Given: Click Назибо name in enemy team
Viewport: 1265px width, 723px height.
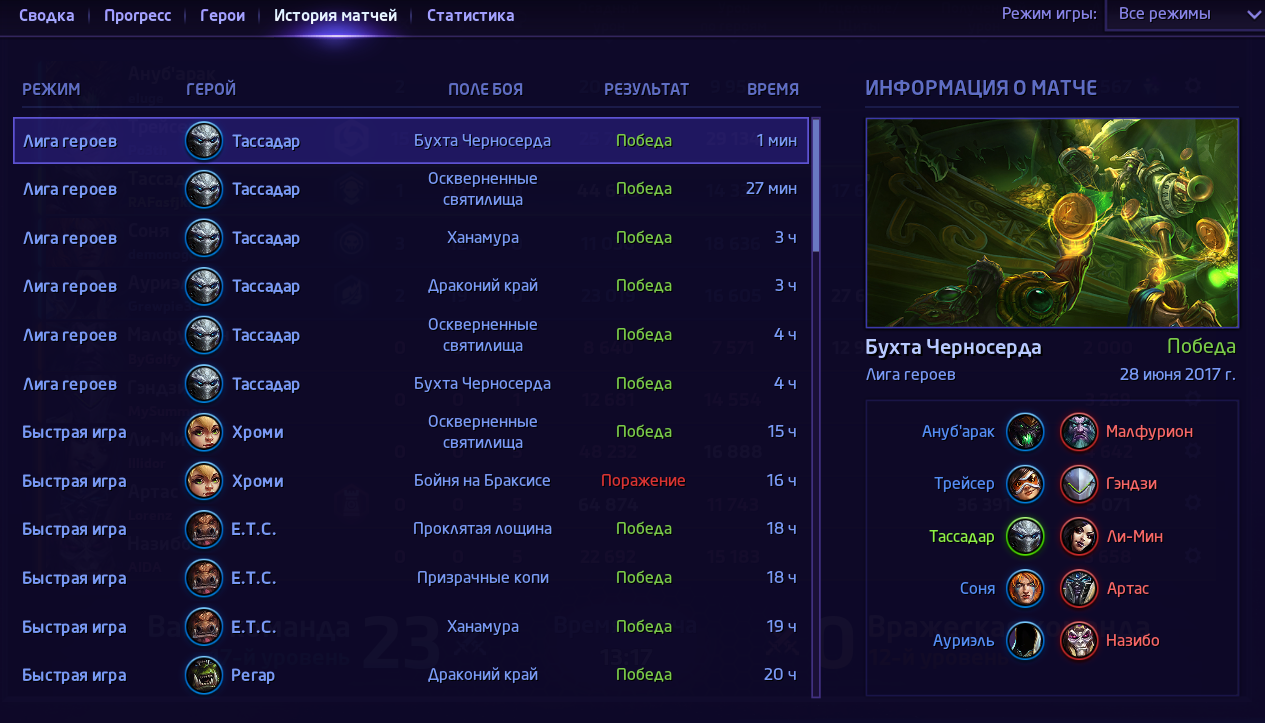Looking at the screenshot, I should [x=1133, y=640].
